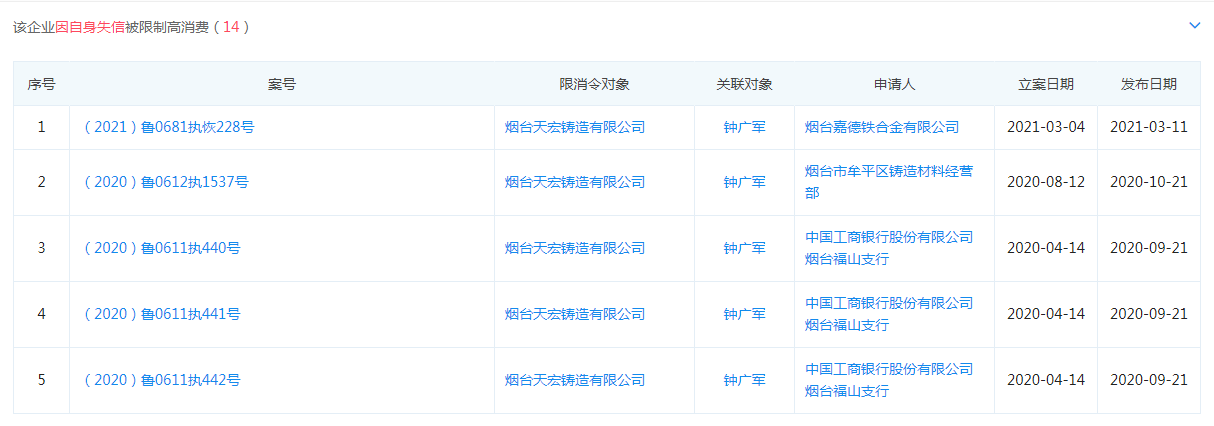Image resolution: width=1214 pixels, height=426 pixels.
Task: Open 钟广军 profile in row 4
Action: 744,314
